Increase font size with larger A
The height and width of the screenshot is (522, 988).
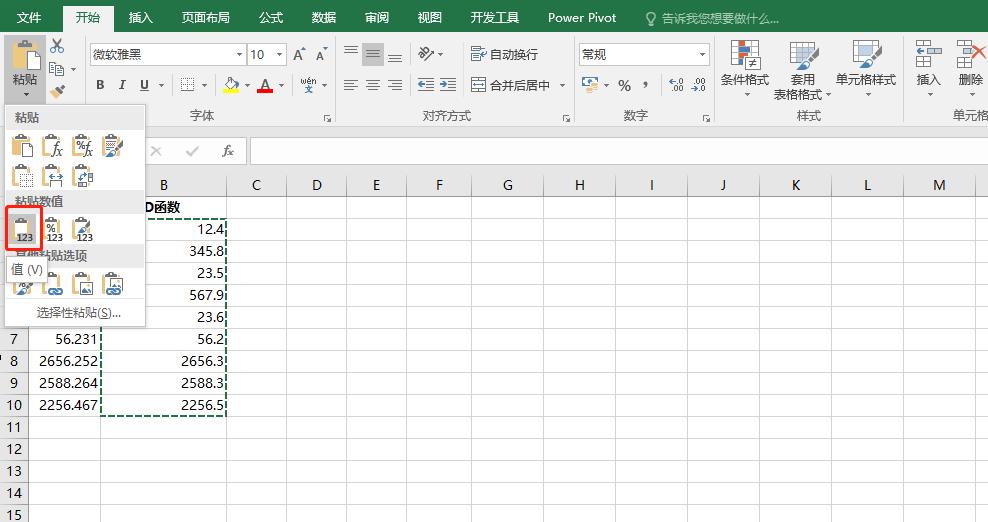coord(299,55)
